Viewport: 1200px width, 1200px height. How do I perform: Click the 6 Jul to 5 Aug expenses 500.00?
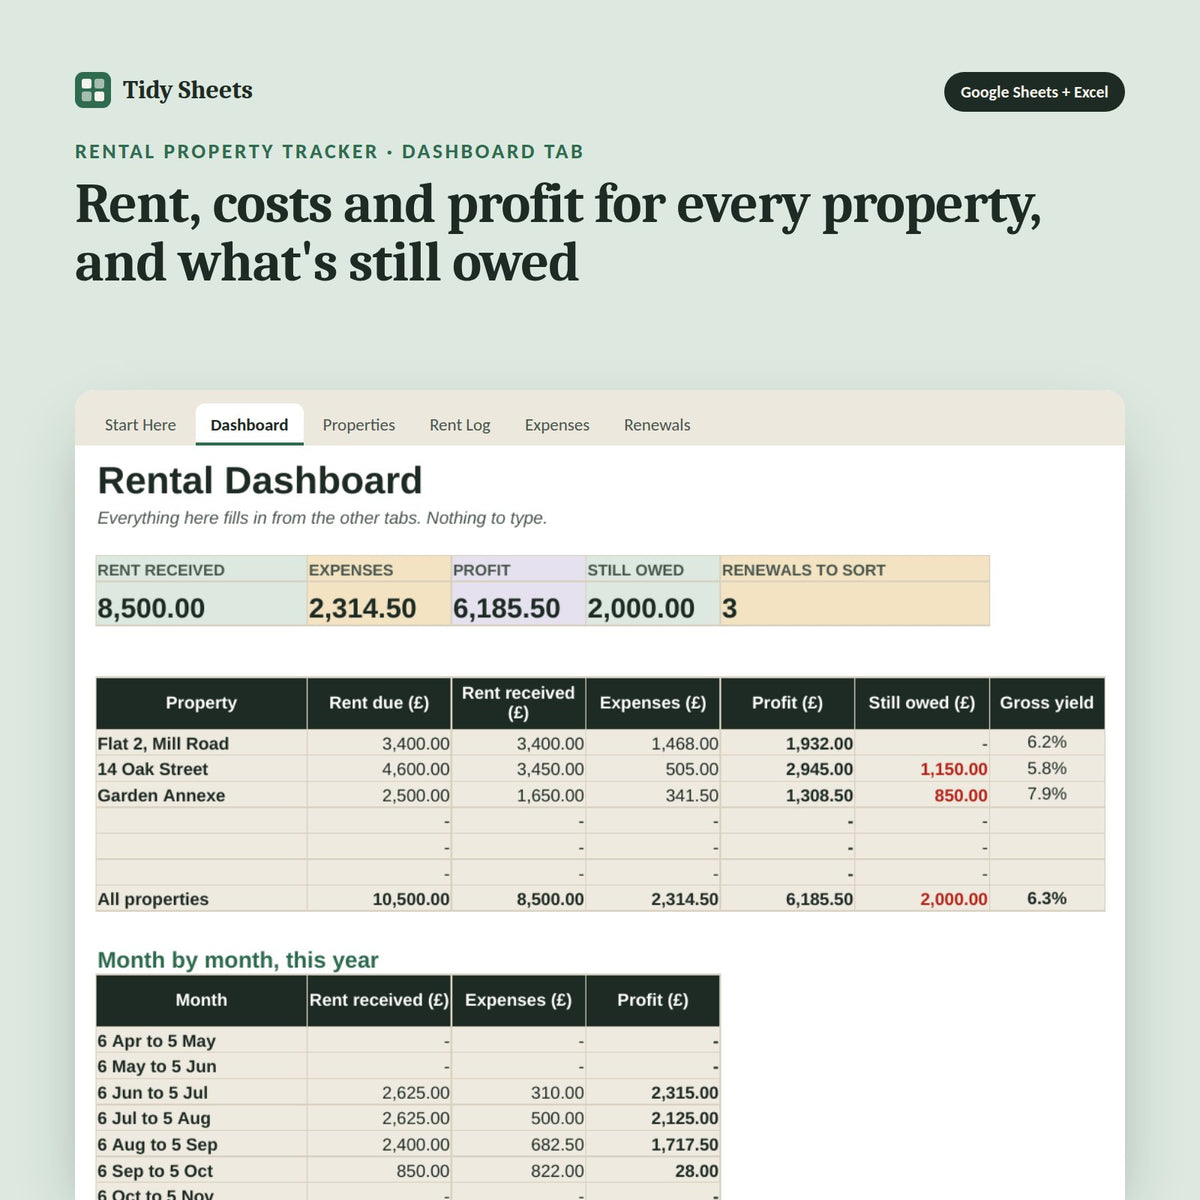coord(558,1118)
